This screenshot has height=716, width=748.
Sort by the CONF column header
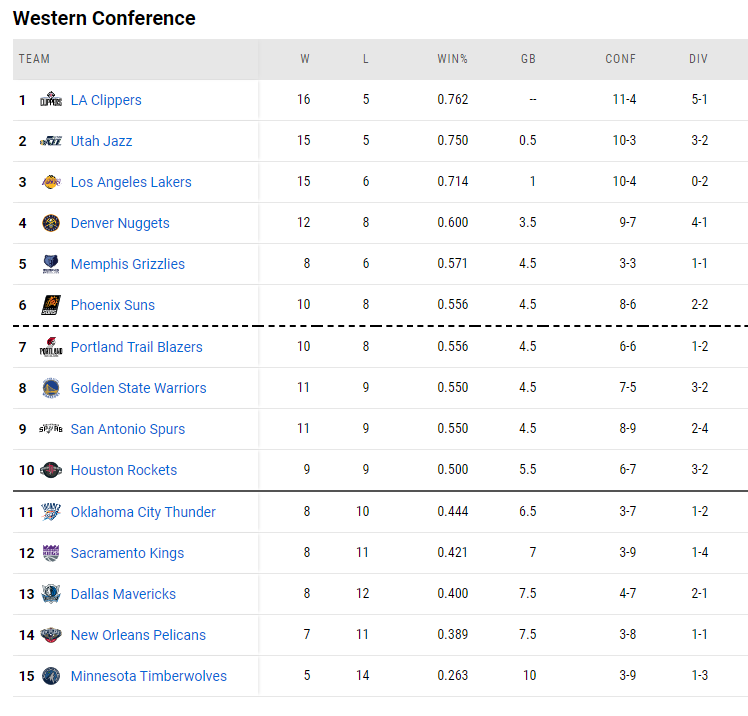[x=620, y=59]
